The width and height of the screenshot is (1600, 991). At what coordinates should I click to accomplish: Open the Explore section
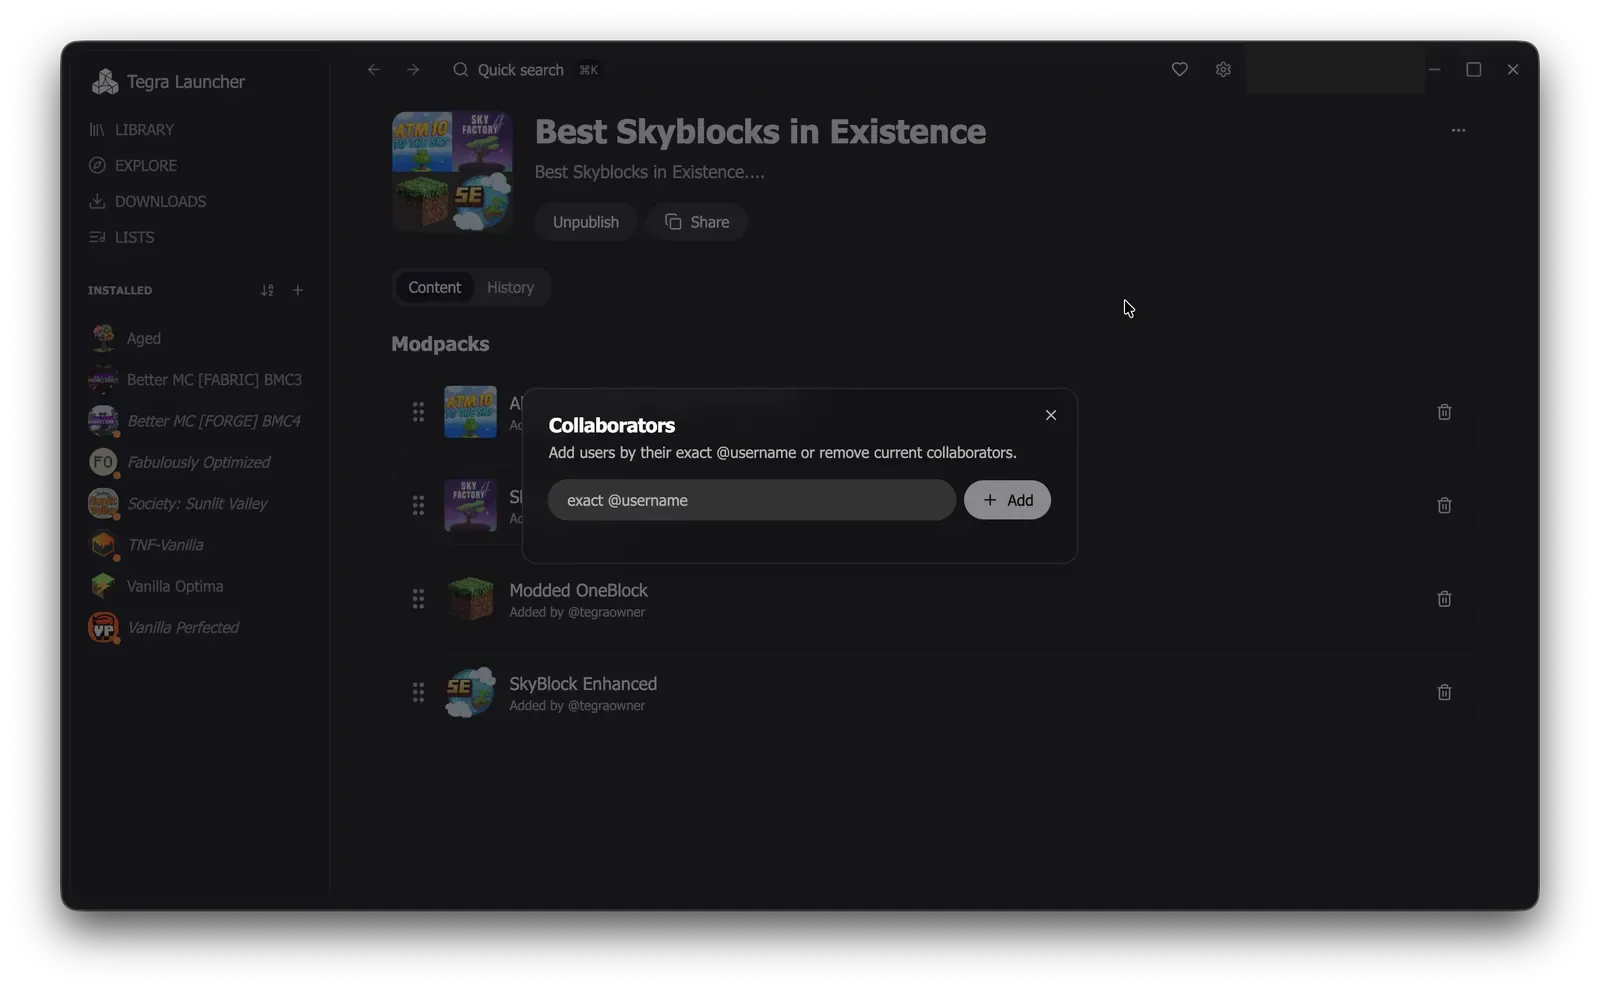[x=133, y=166]
